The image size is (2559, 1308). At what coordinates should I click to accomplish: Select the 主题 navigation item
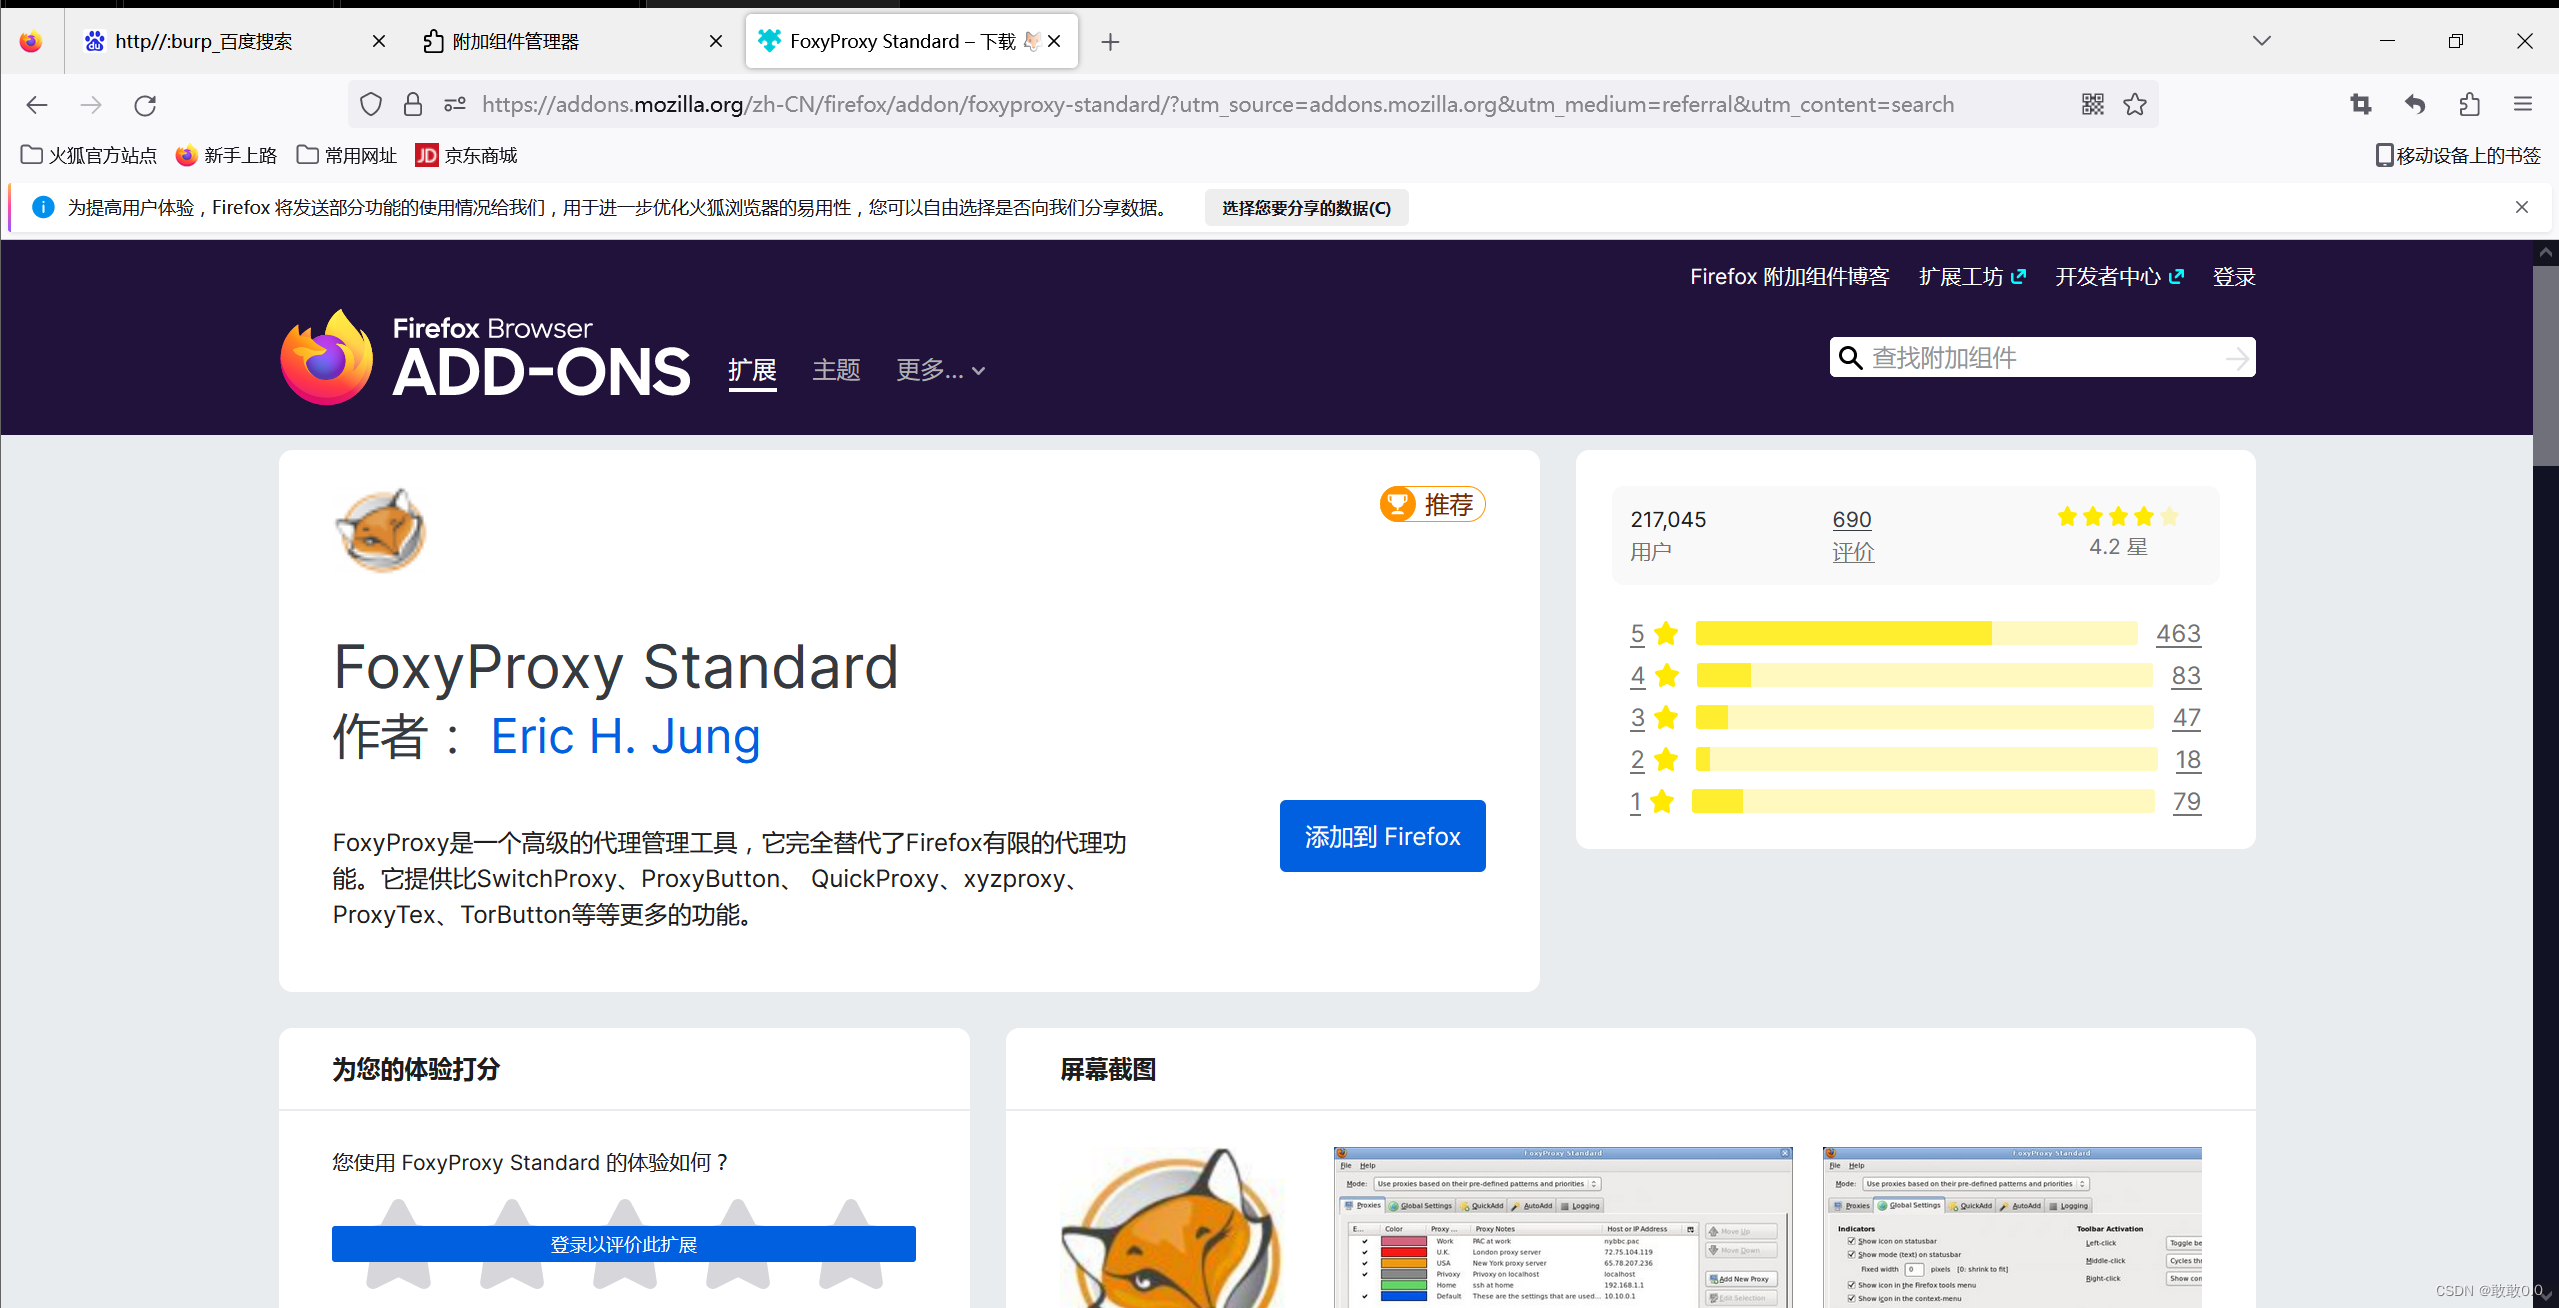[x=836, y=370]
